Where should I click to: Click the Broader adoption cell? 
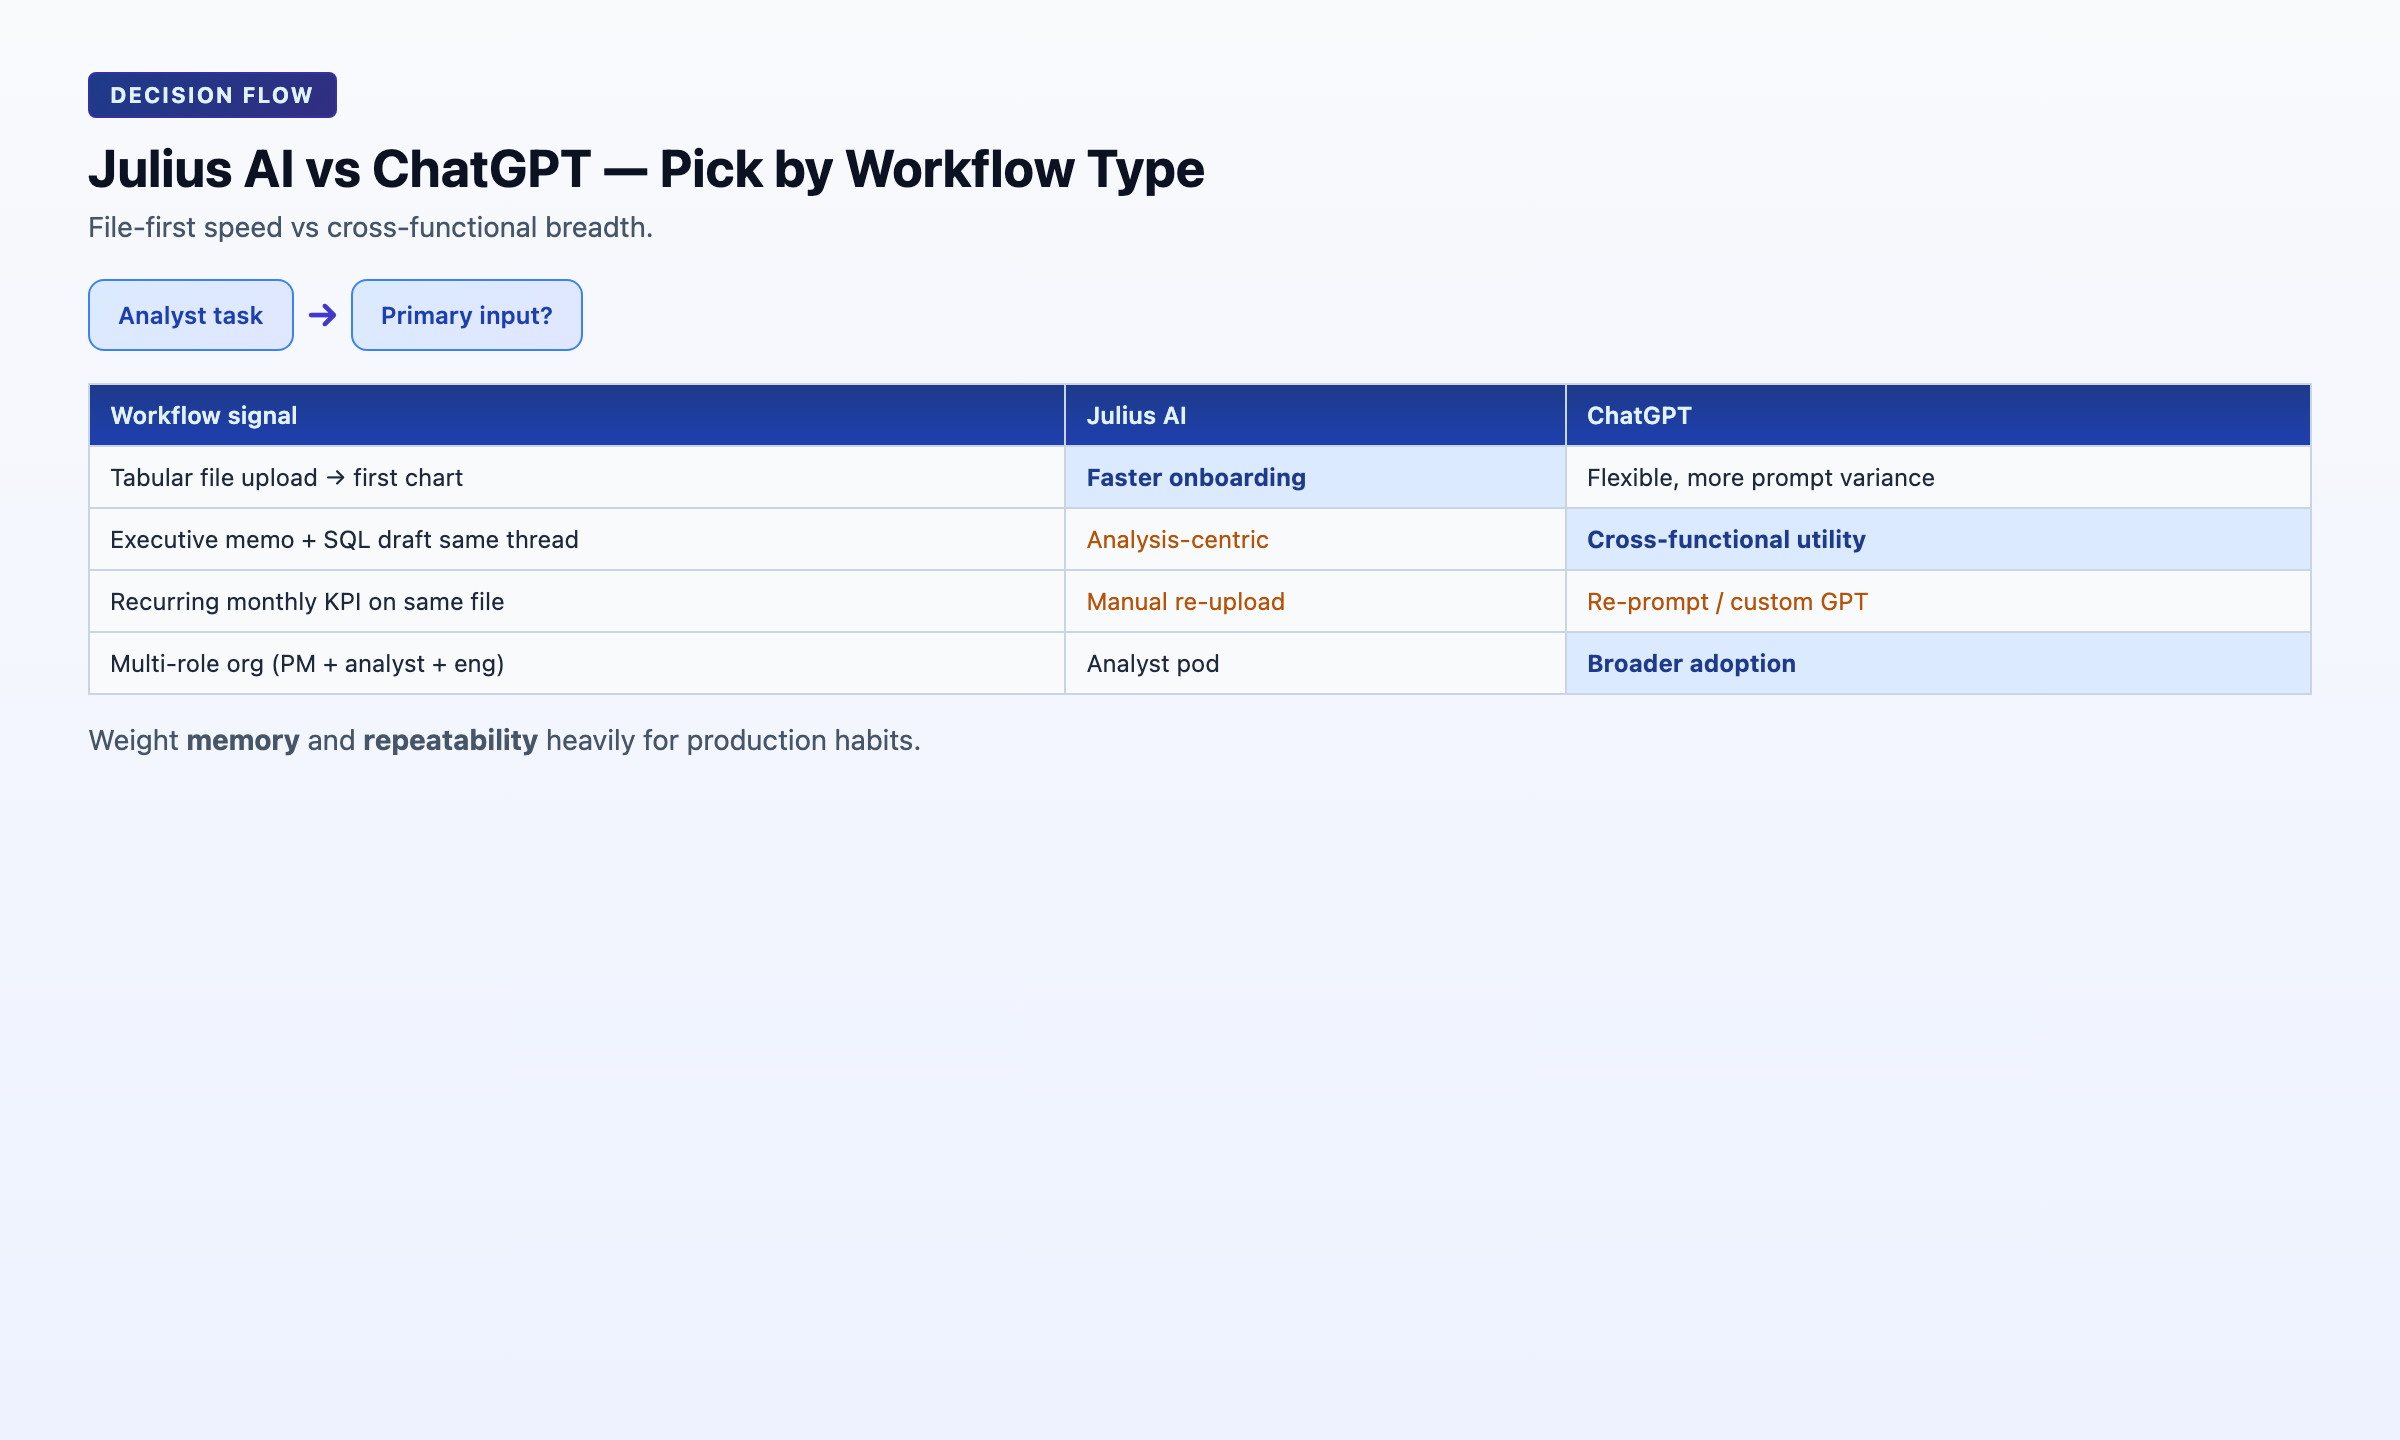tap(1938, 663)
